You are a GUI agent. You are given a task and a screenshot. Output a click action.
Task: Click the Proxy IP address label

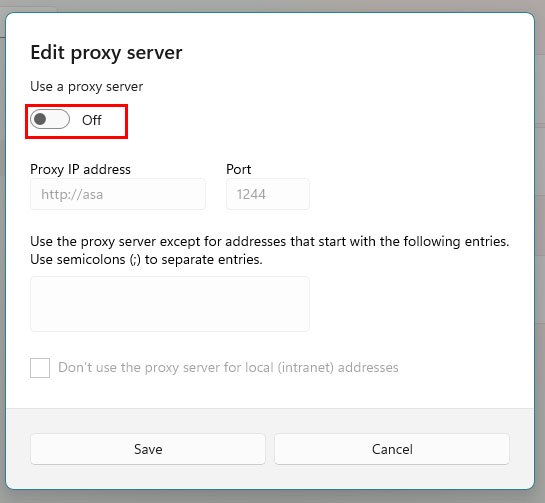click(x=80, y=170)
